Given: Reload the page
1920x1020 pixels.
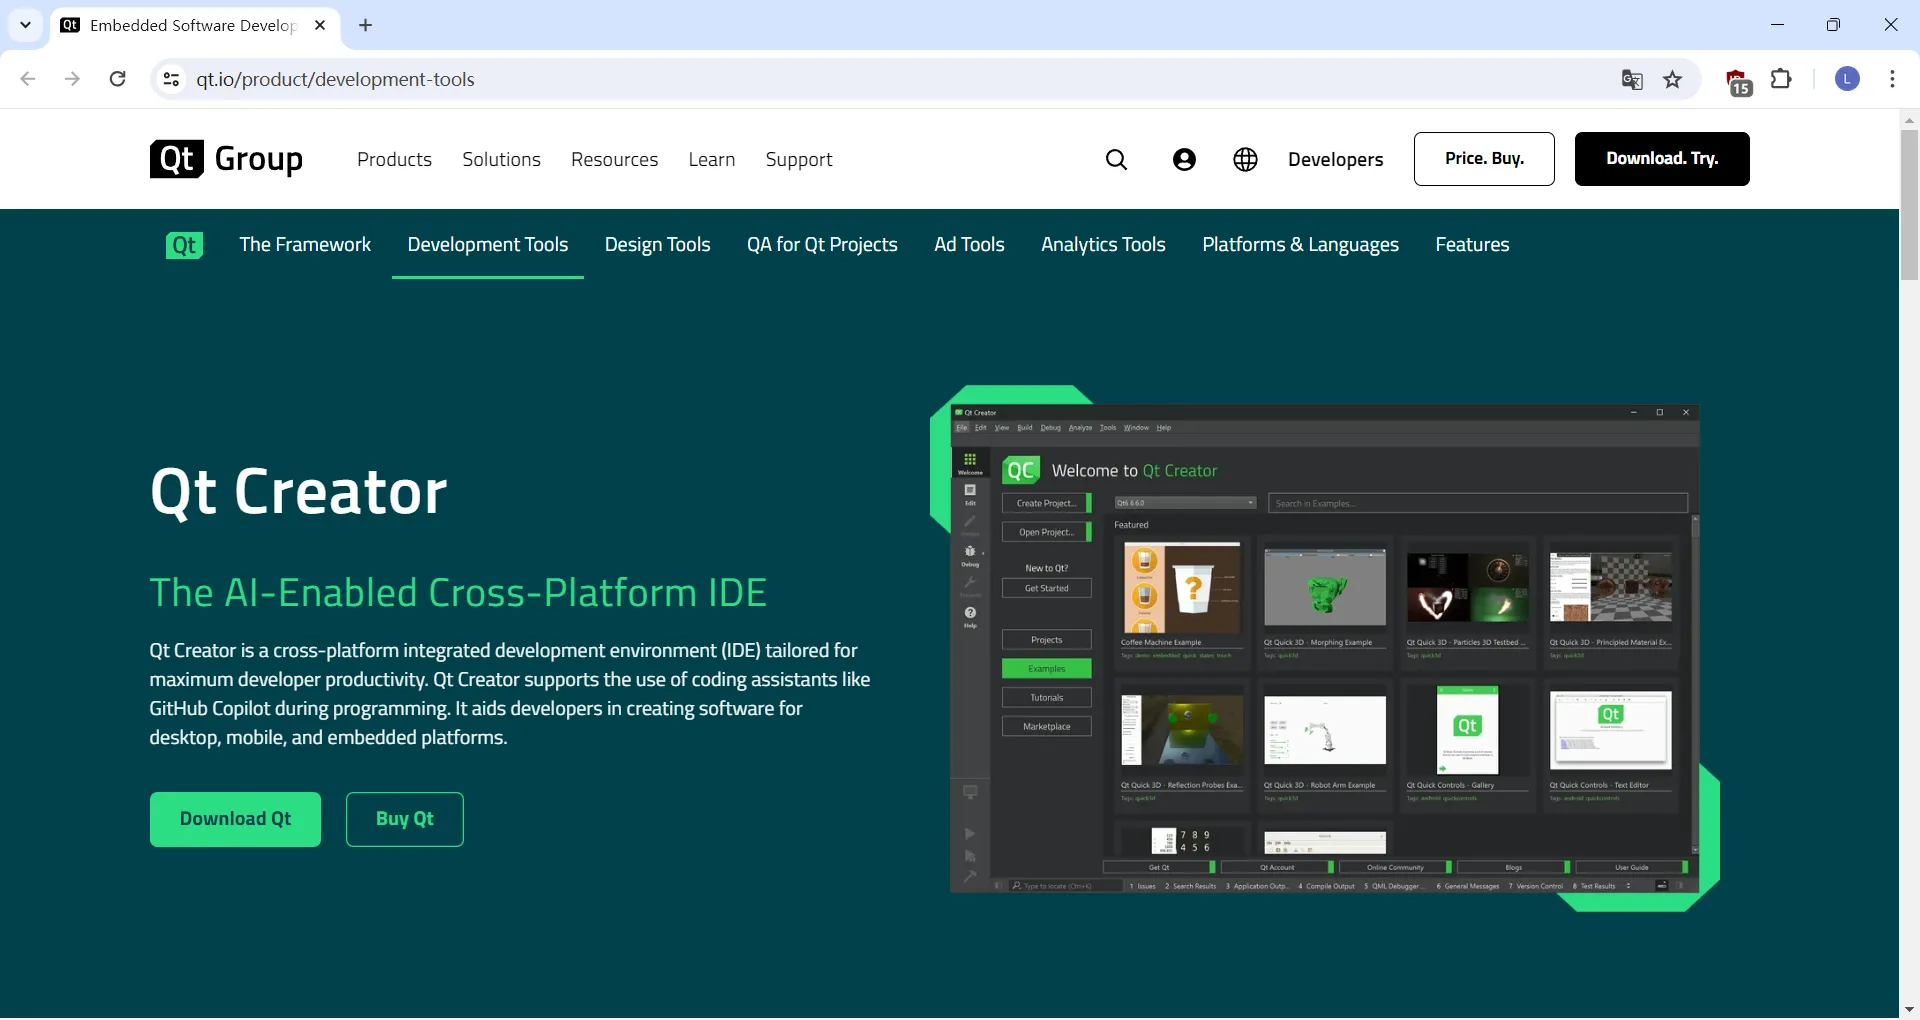Looking at the screenshot, I should point(118,79).
